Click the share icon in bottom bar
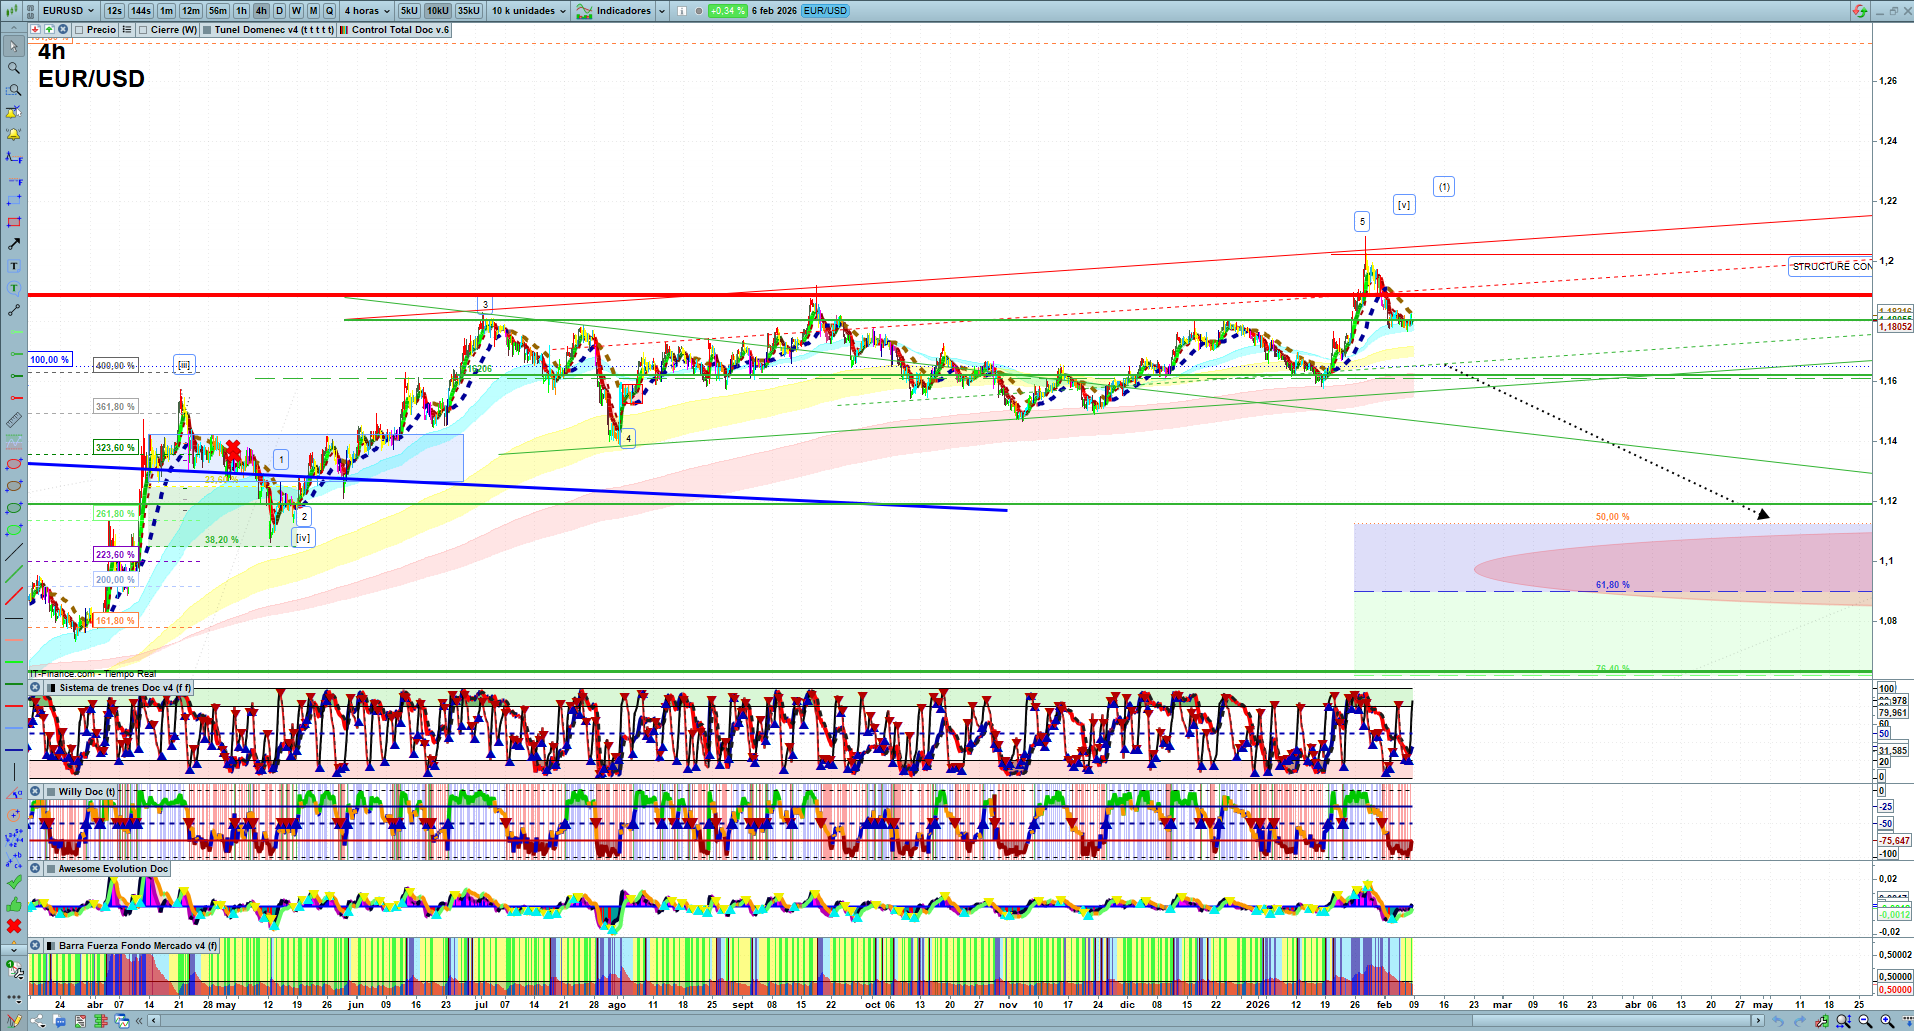The width and height of the screenshot is (1914, 1031). [x=38, y=1021]
